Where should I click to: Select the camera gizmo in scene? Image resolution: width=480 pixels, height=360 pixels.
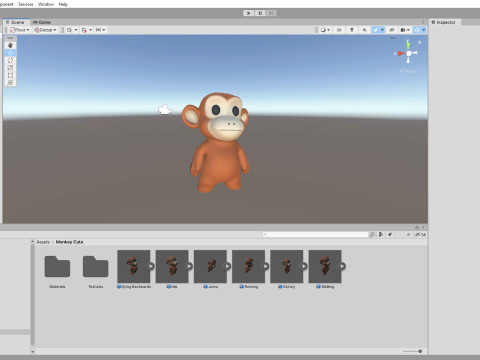tap(165, 109)
